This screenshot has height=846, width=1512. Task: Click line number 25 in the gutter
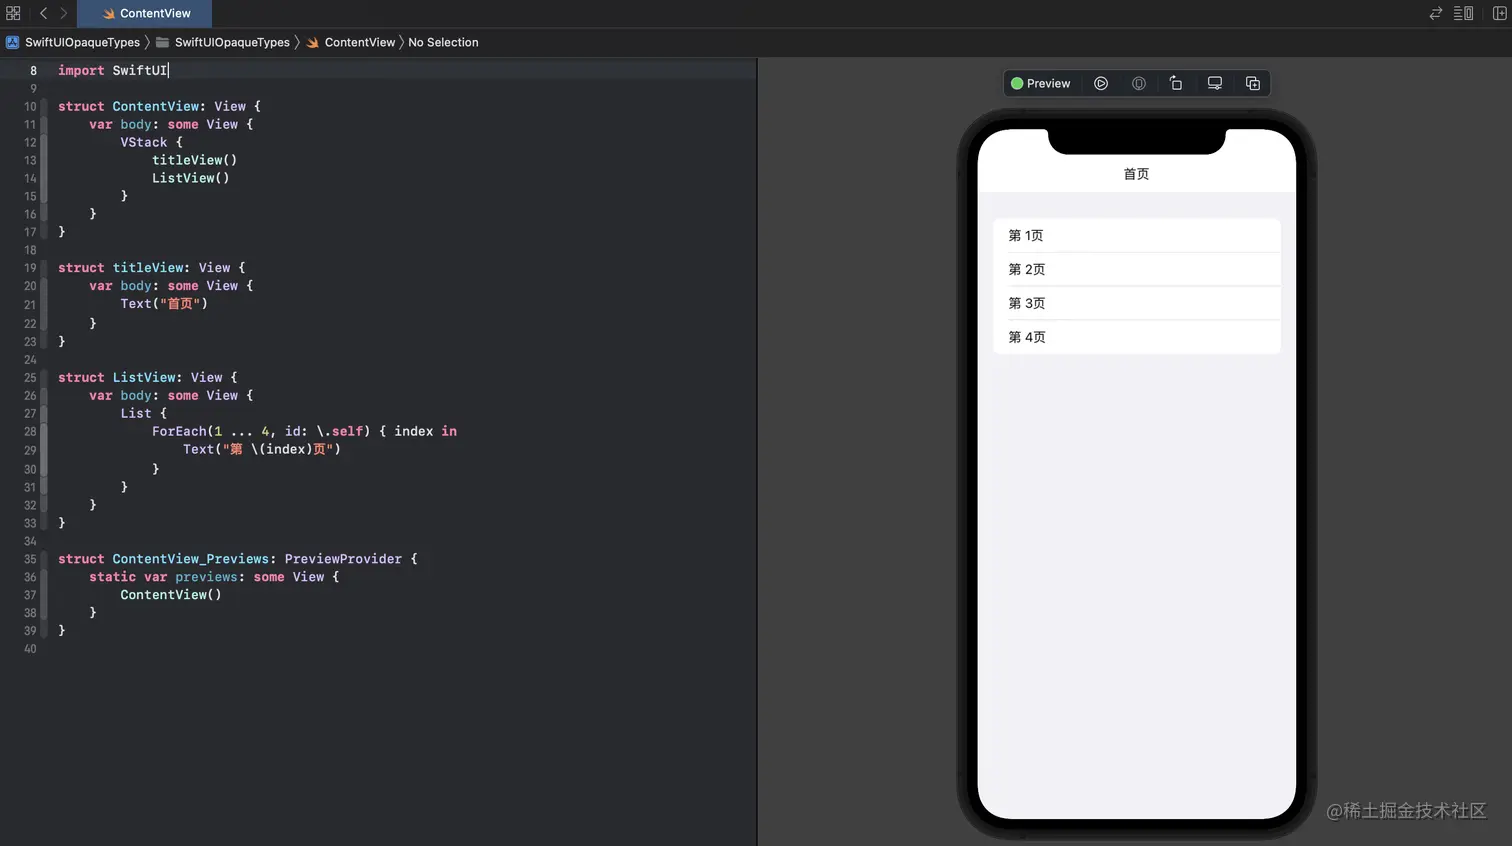click(30, 378)
